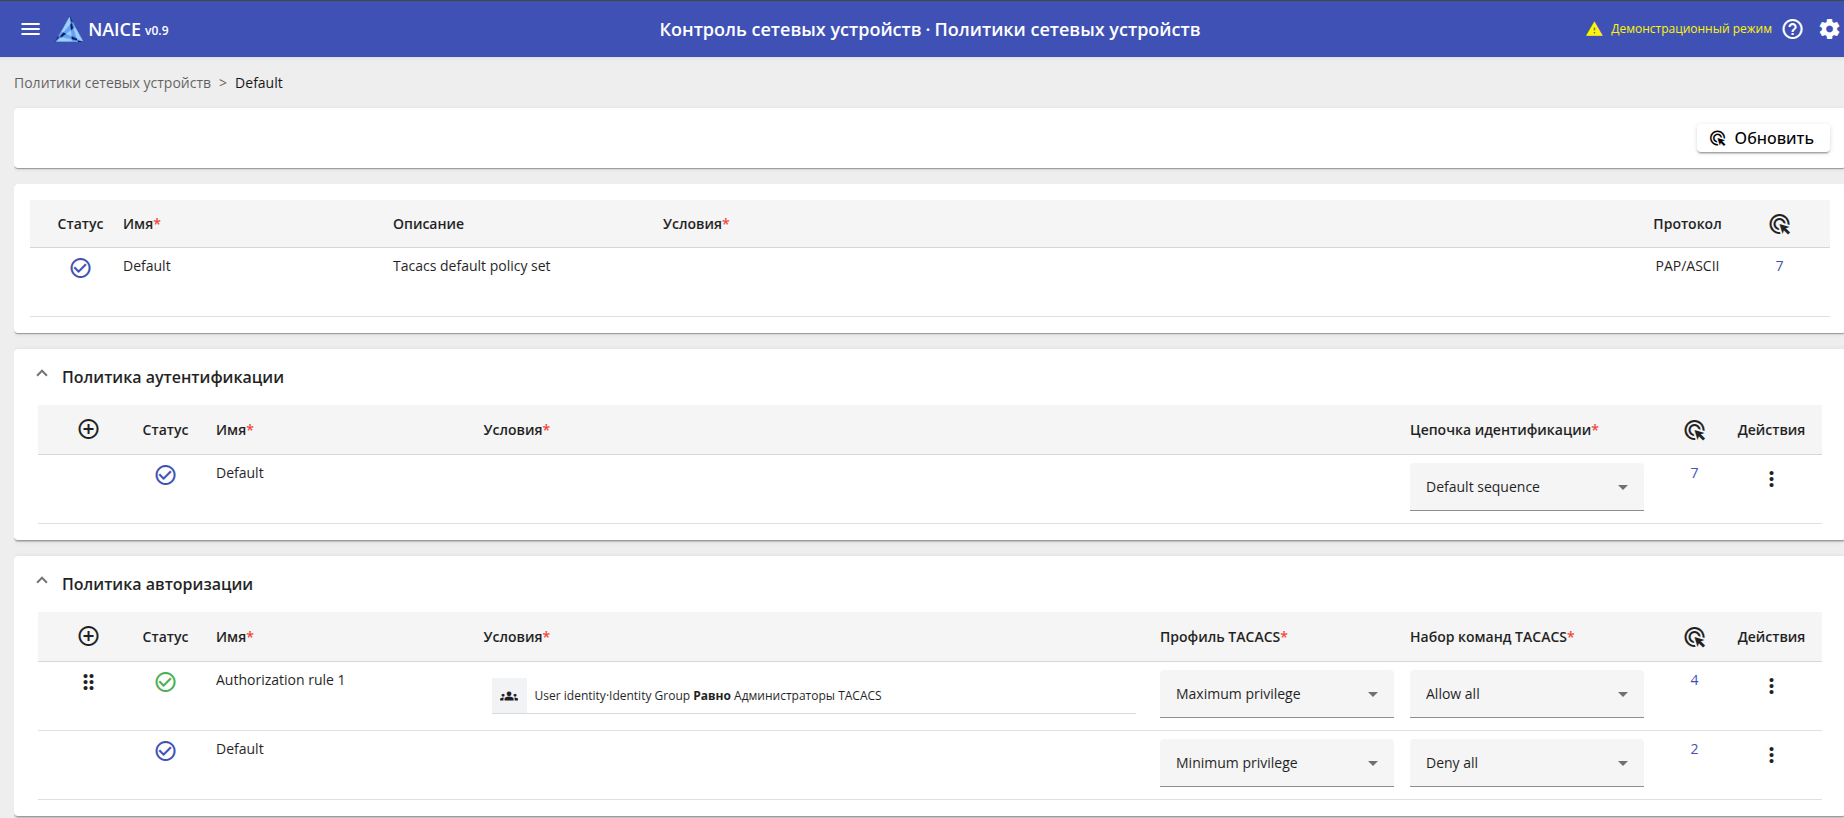Toggle status of Default authentication rule
The width and height of the screenshot is (1844, 818).
(x=166, y=475)
